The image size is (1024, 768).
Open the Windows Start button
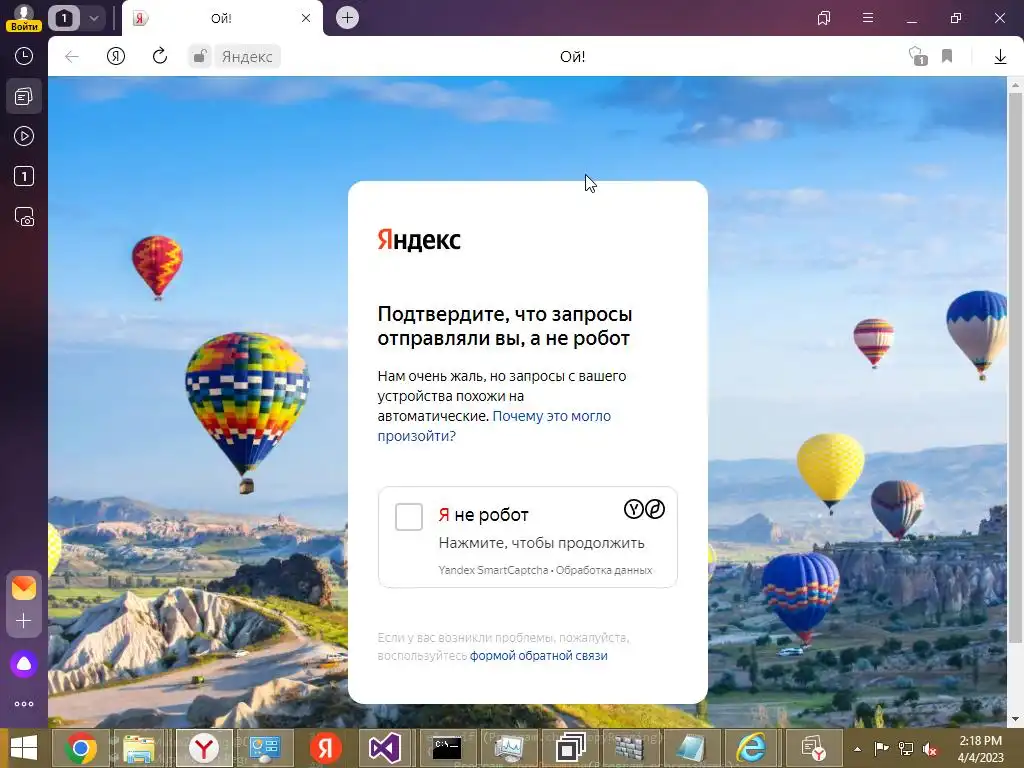[24, 748]
